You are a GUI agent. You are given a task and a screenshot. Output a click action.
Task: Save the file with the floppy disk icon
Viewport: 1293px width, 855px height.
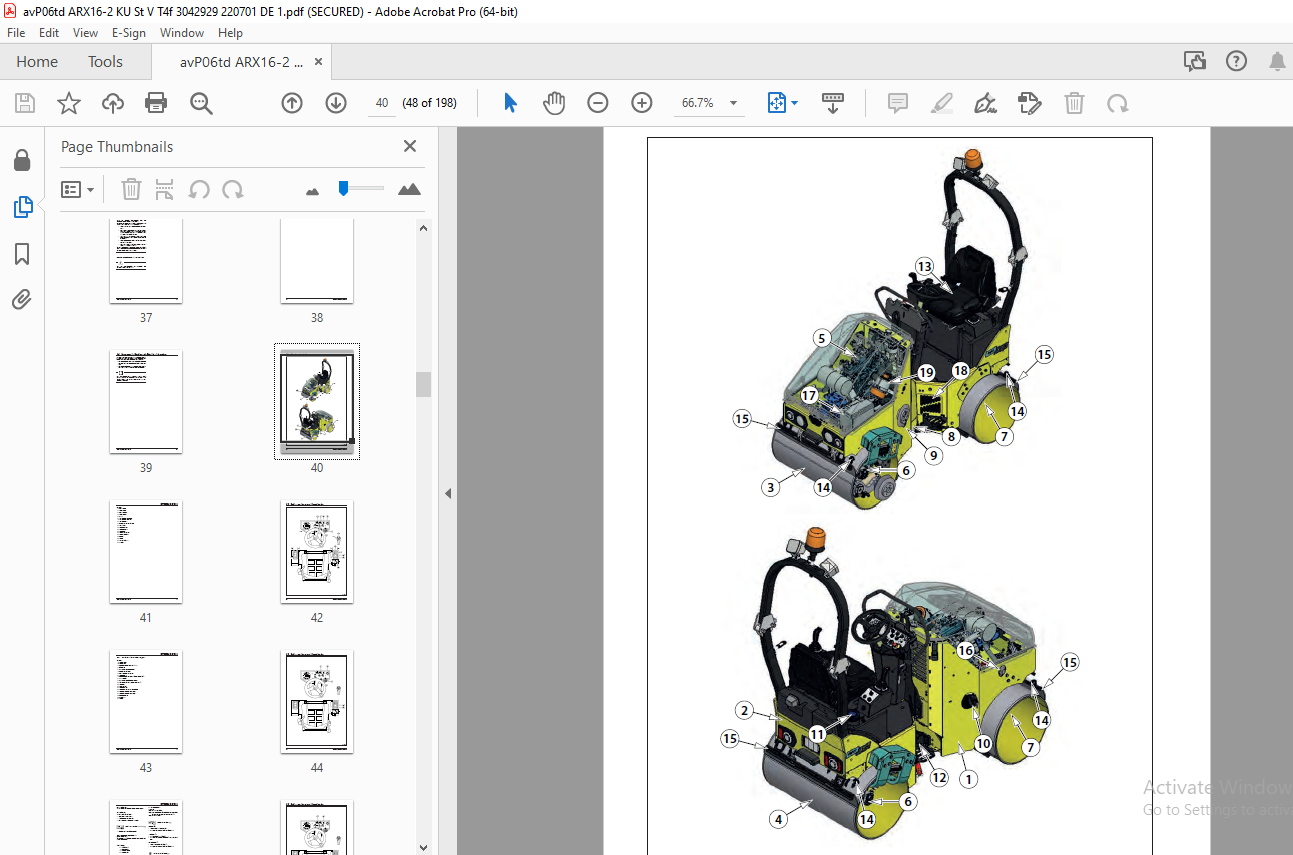coord(25,103)
